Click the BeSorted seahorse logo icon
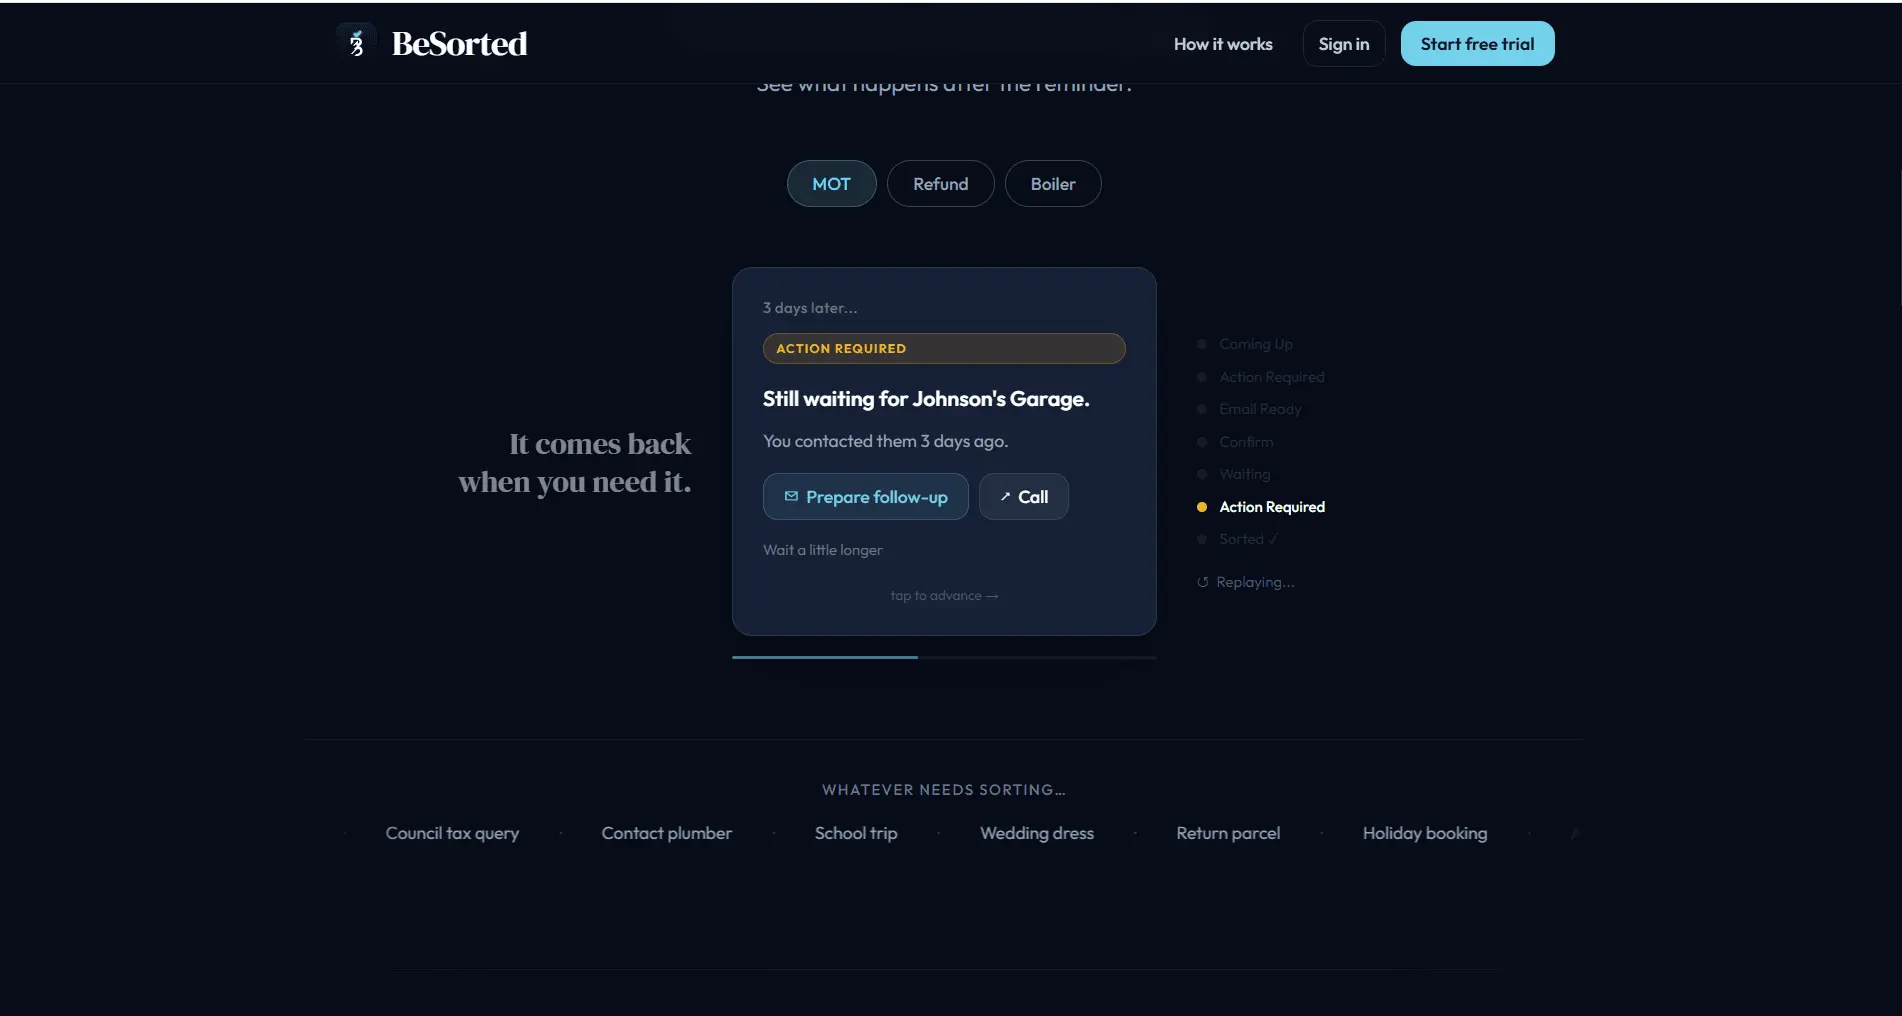1902x1016 pixels. coord(356,43)
